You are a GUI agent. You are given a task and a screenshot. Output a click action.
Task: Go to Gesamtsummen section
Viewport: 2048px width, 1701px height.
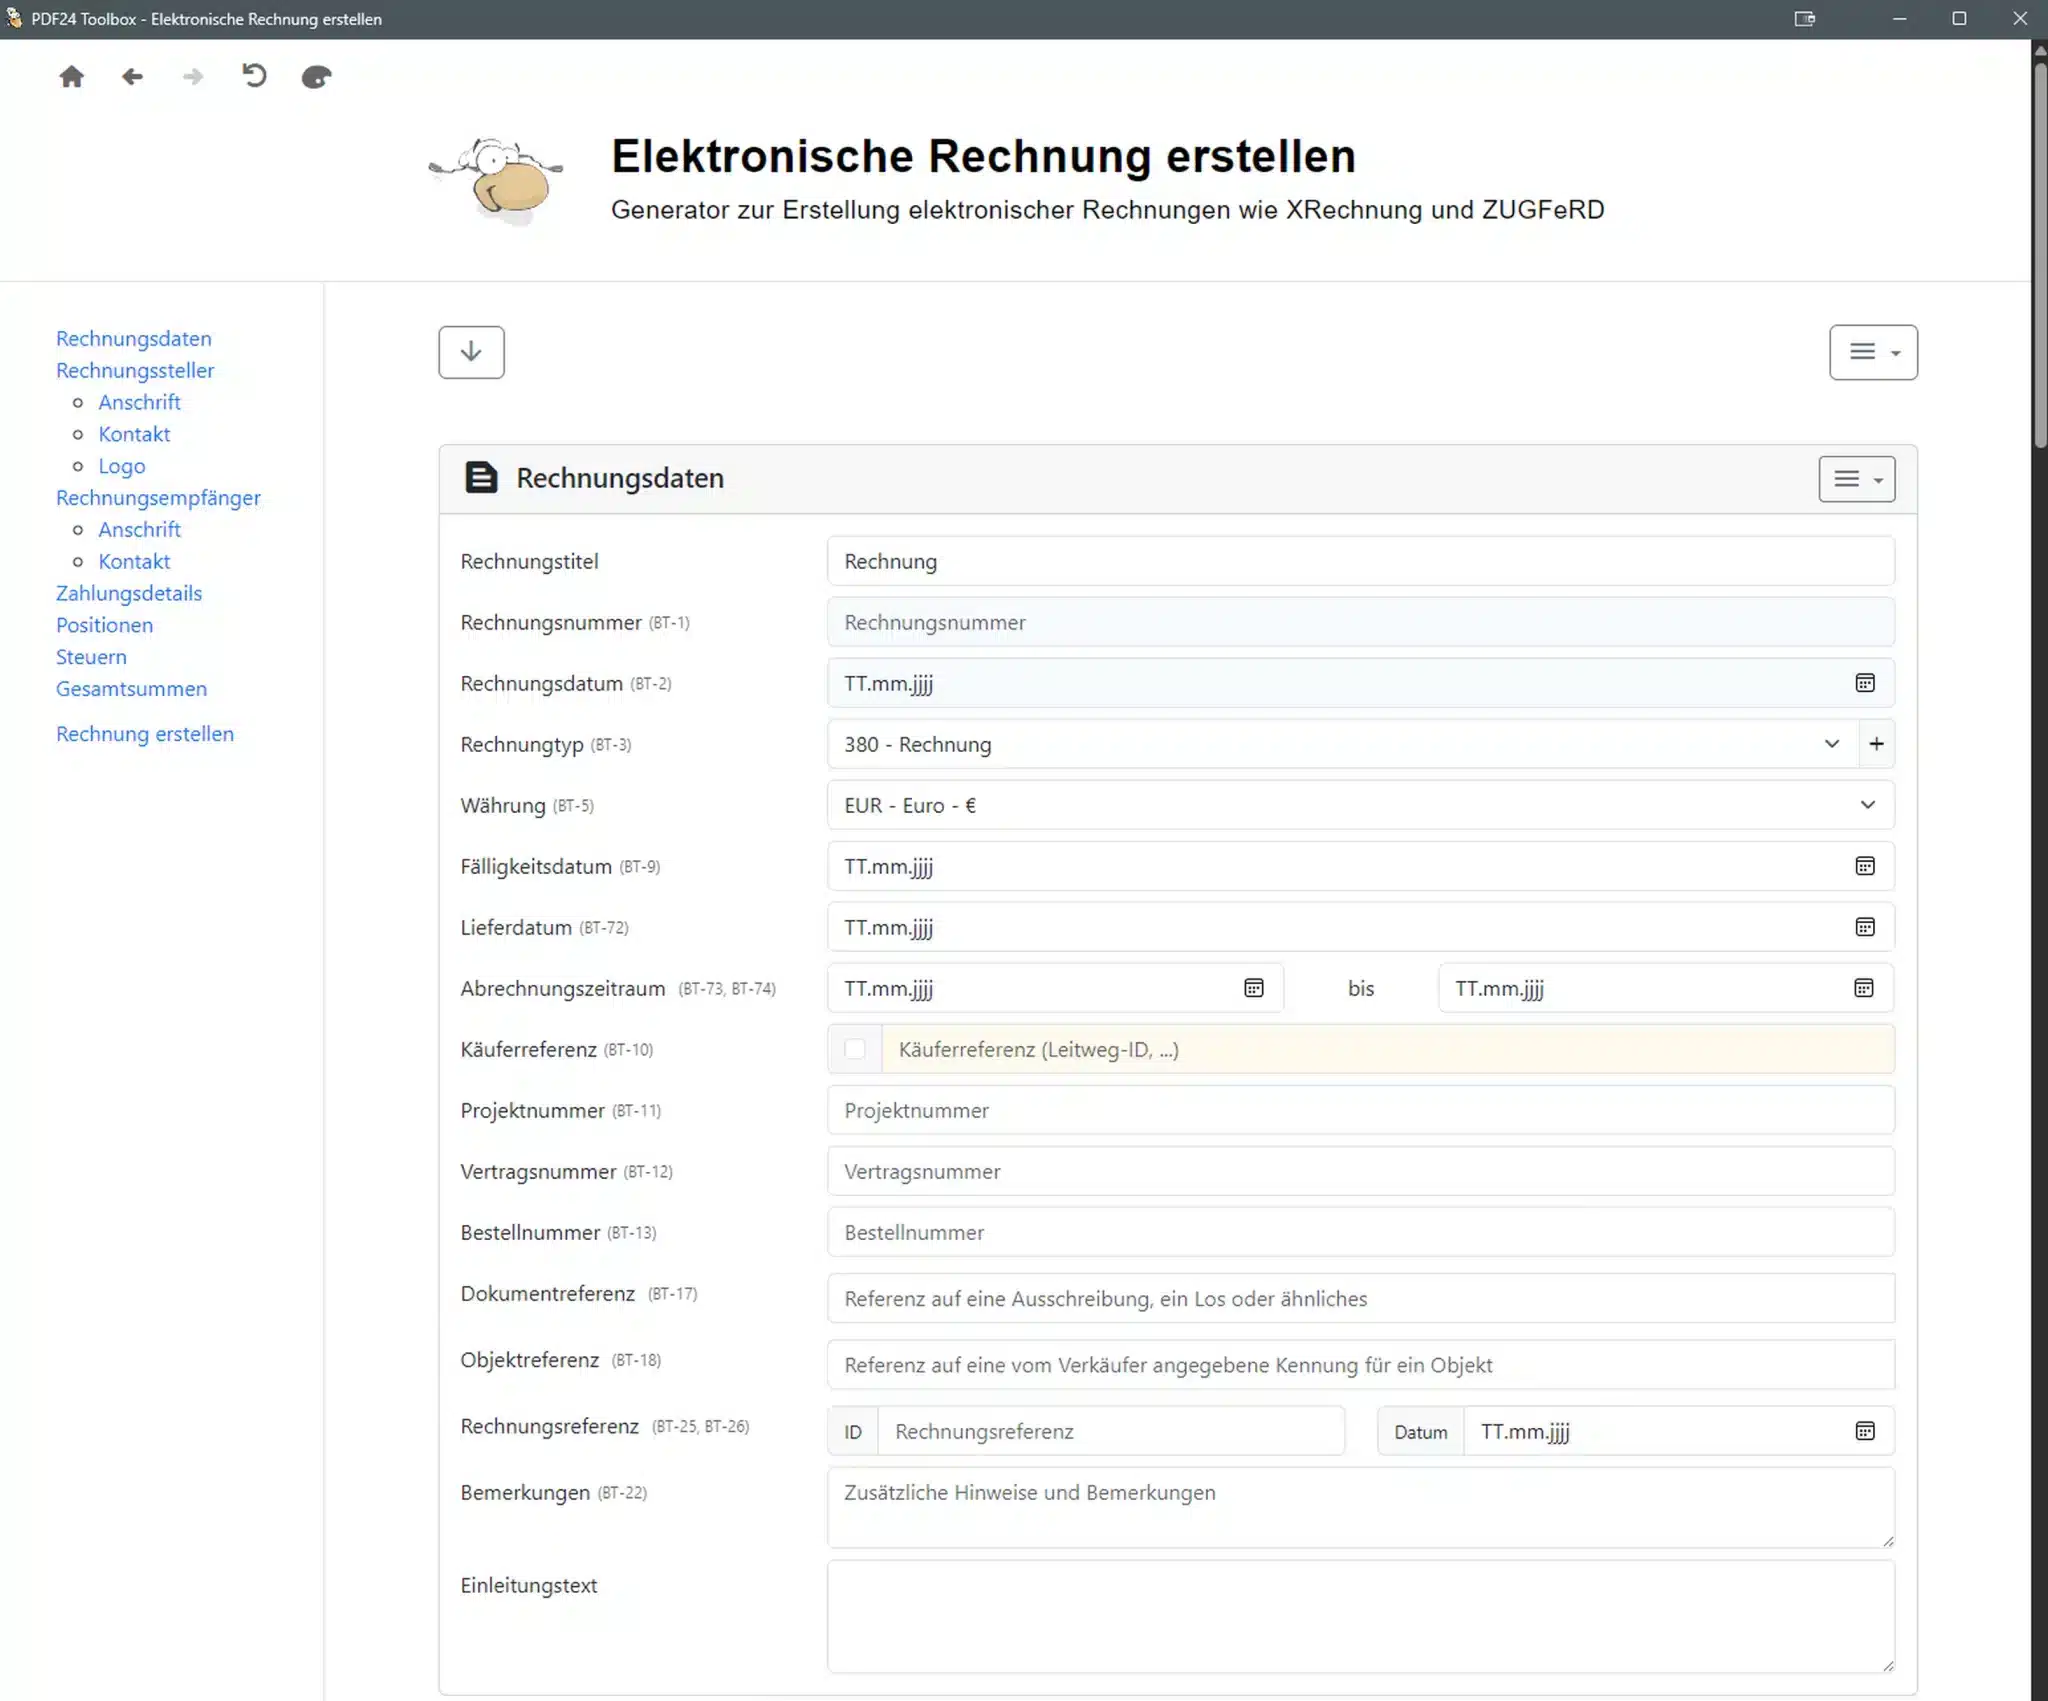pos(132,689)
